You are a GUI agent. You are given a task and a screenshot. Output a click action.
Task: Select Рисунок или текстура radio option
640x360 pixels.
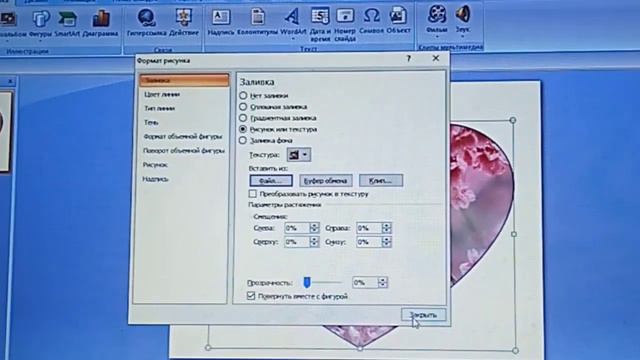coord(243,129)
